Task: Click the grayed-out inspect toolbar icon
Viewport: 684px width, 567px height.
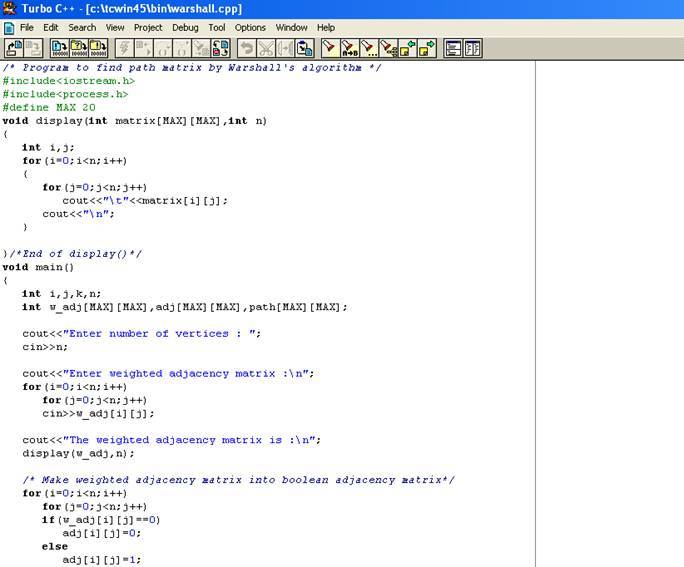Action: click(201, 48)
